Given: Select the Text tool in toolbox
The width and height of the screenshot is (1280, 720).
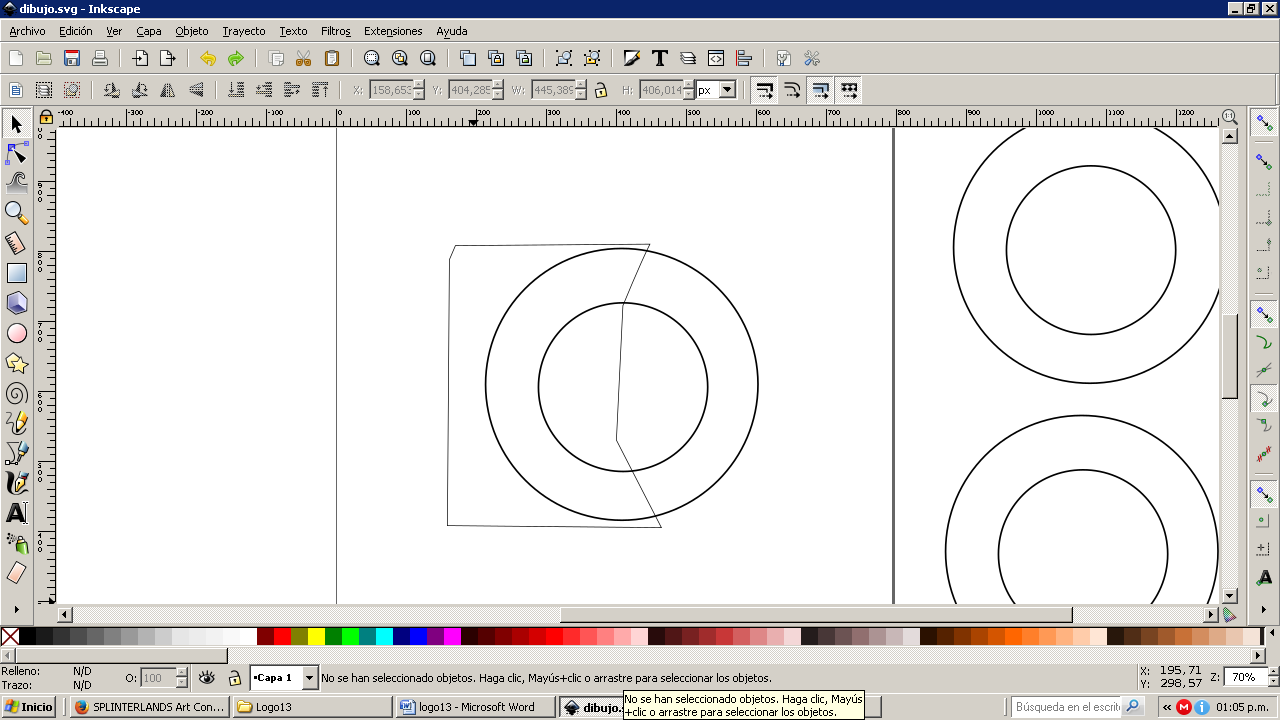Looking at the screenshot, I should (16, 513).
